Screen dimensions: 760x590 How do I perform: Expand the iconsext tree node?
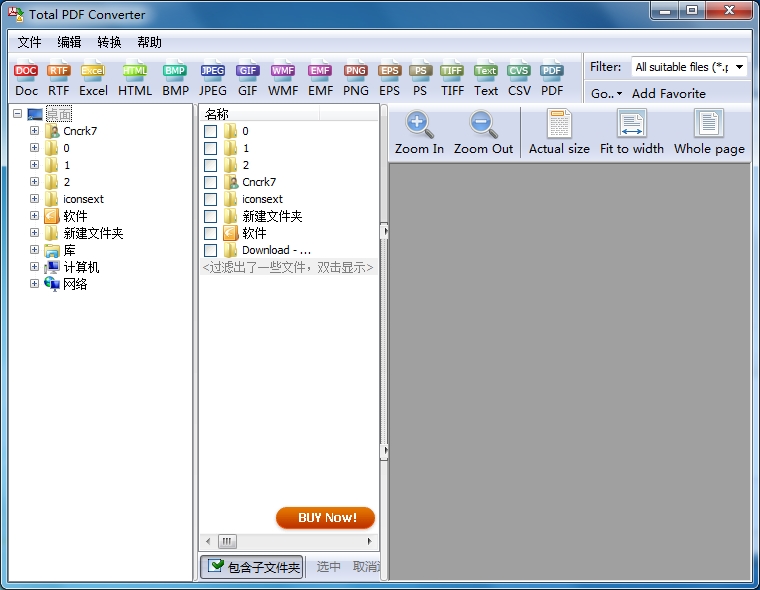click(34, 198)
